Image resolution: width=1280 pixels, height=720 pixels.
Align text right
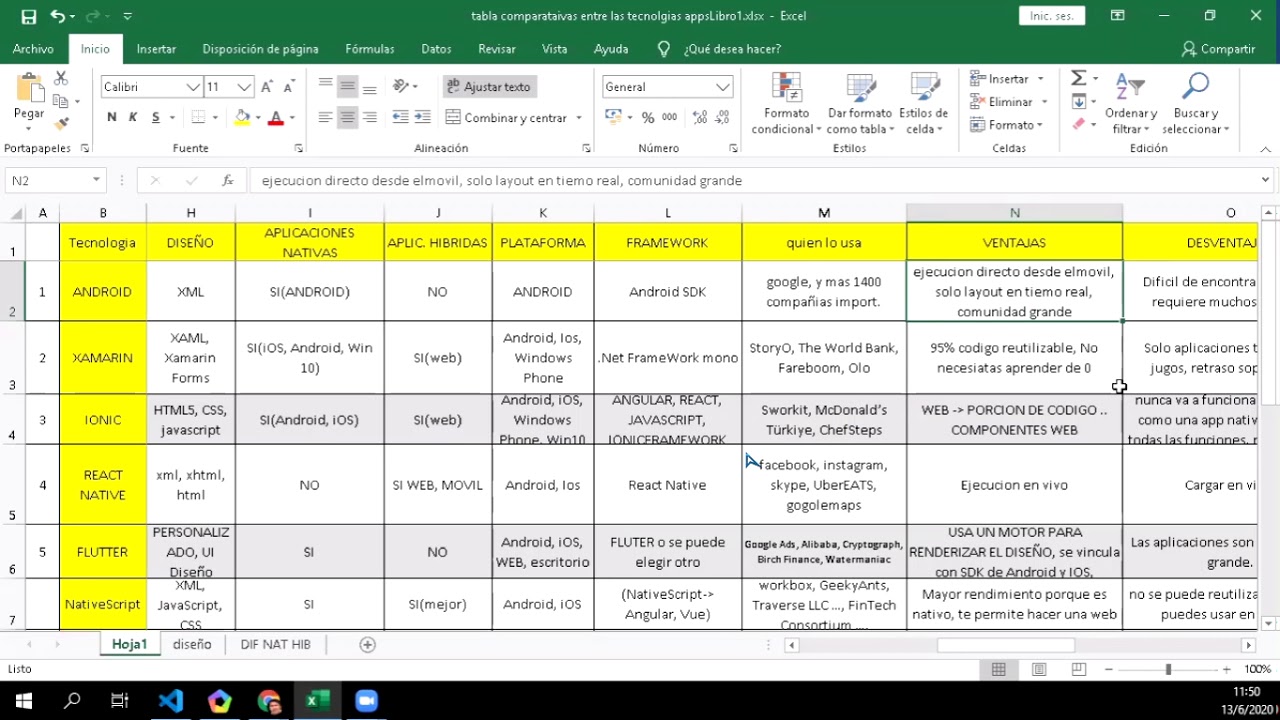[x=369, y=117]
